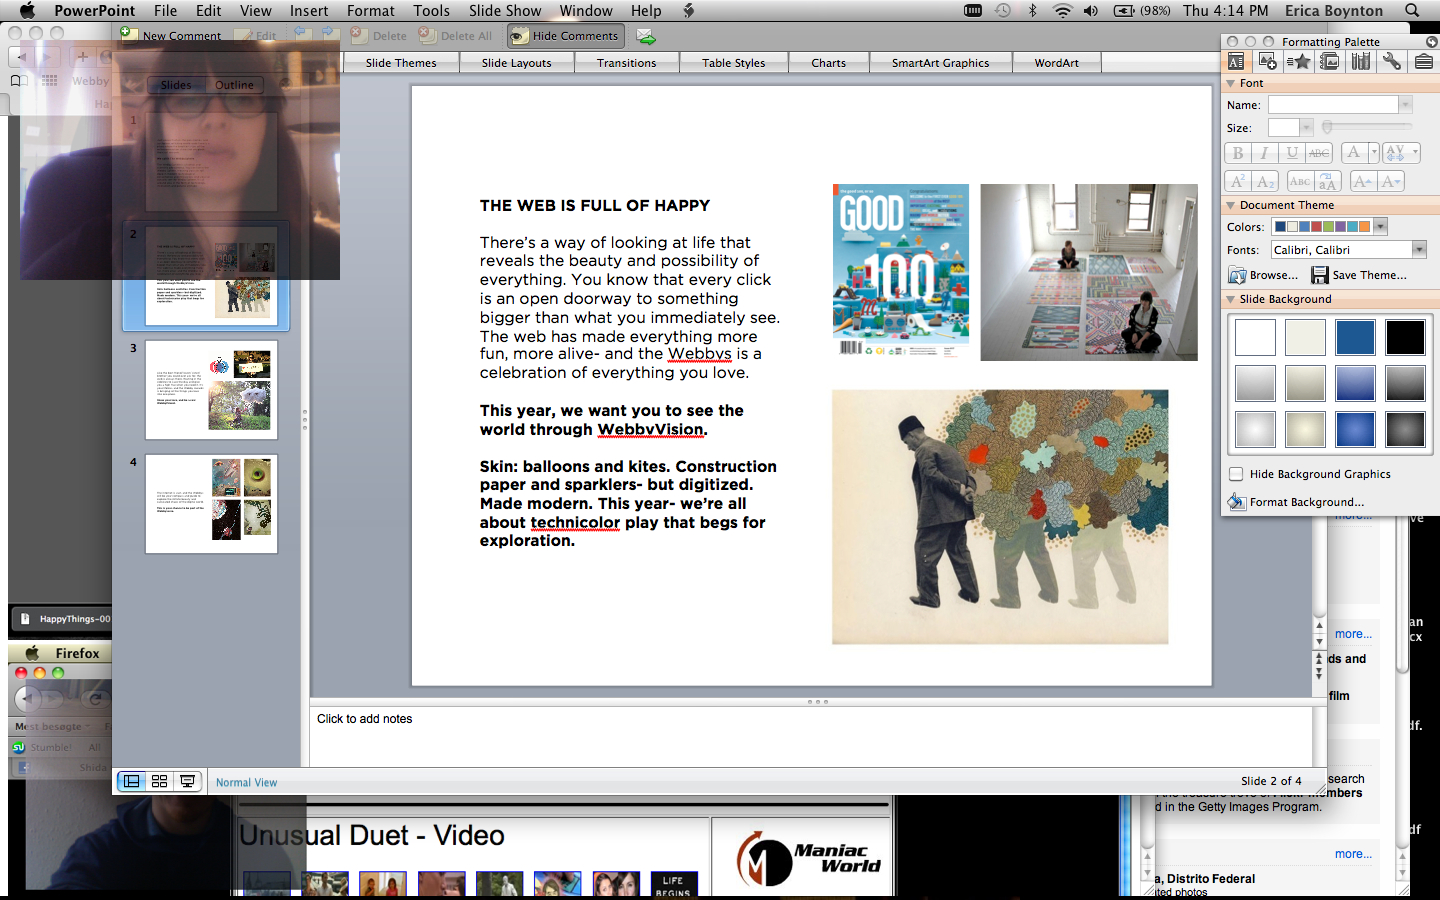Click the Decrease Font Size button
Screen dimensions: 1440x900
[1391, 181]
